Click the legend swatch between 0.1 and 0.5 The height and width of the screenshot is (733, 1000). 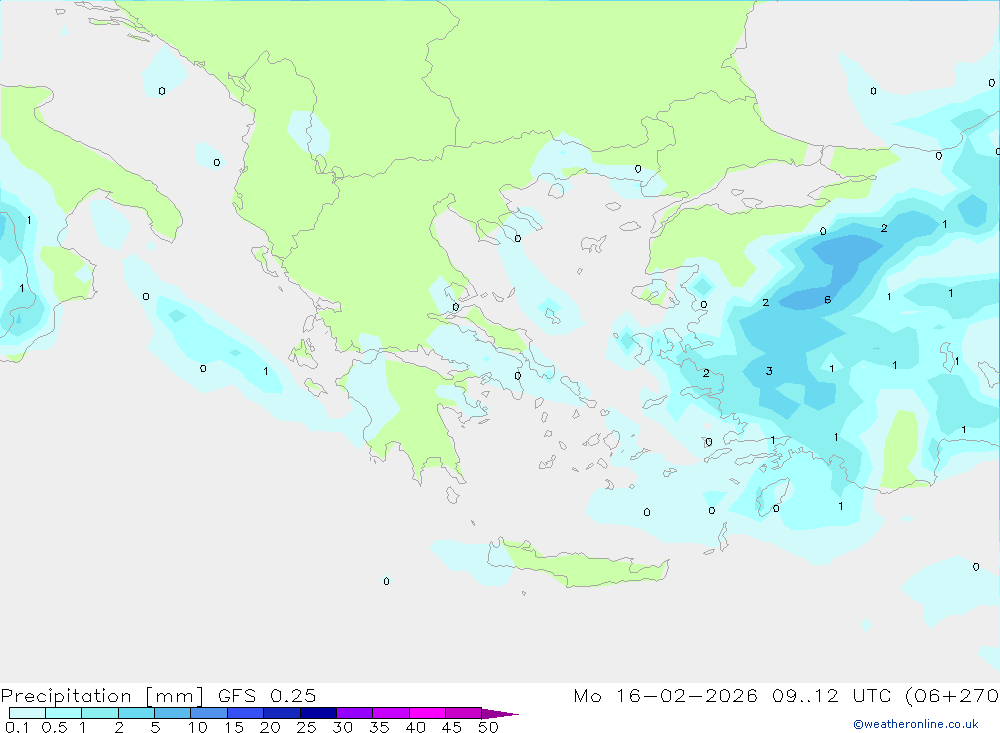27,713
